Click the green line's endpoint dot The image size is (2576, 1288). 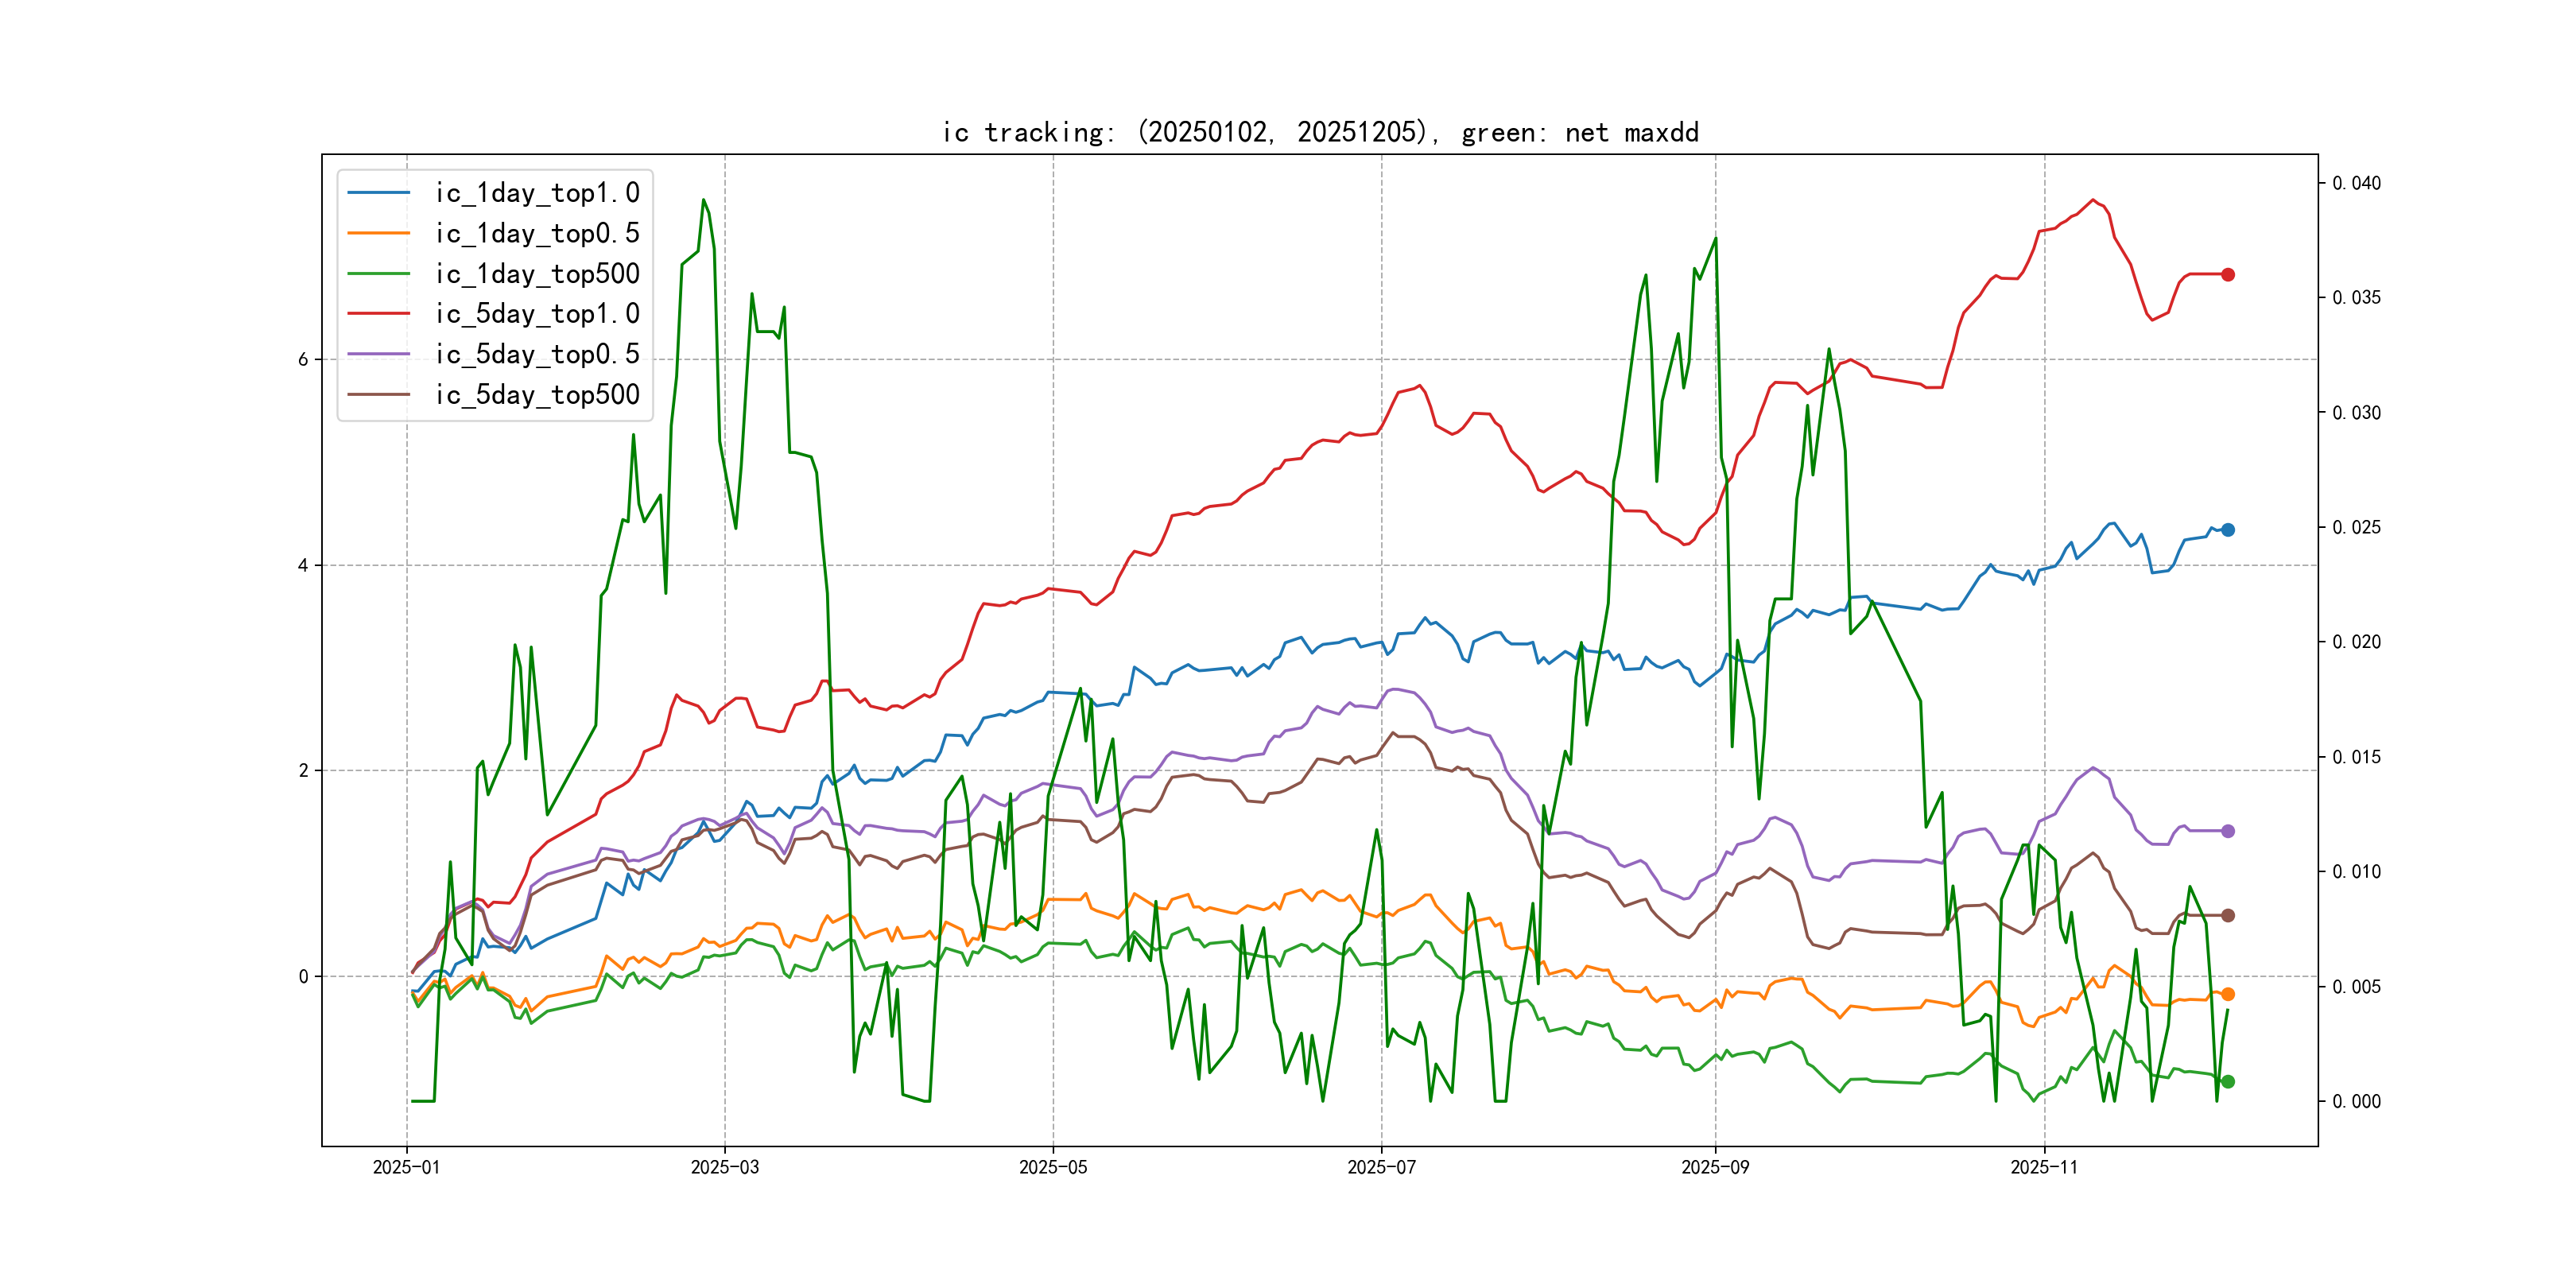[x=2227, y=1081]
